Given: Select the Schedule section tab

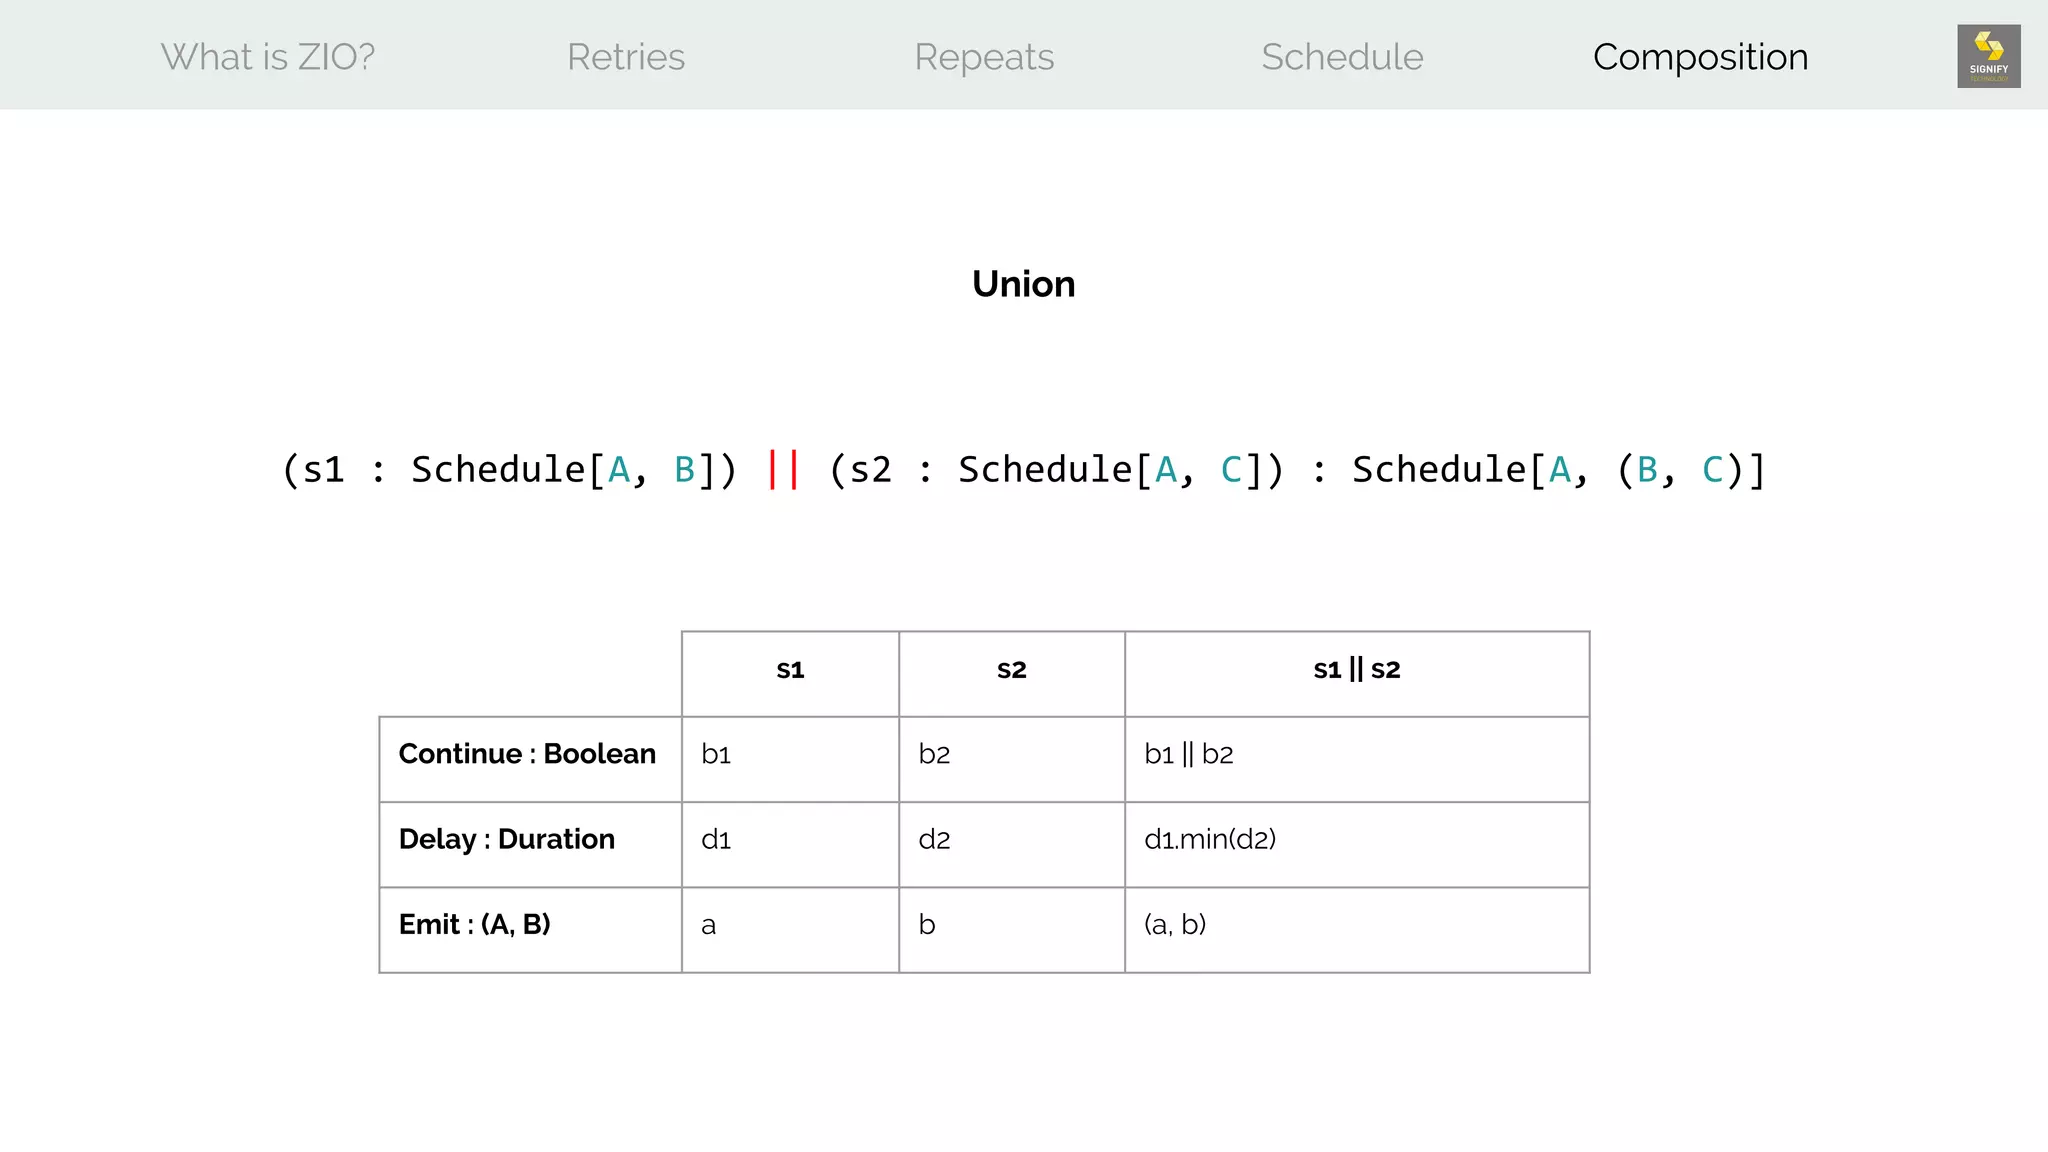Looking at the screenshot, I should pos(1342,57).
